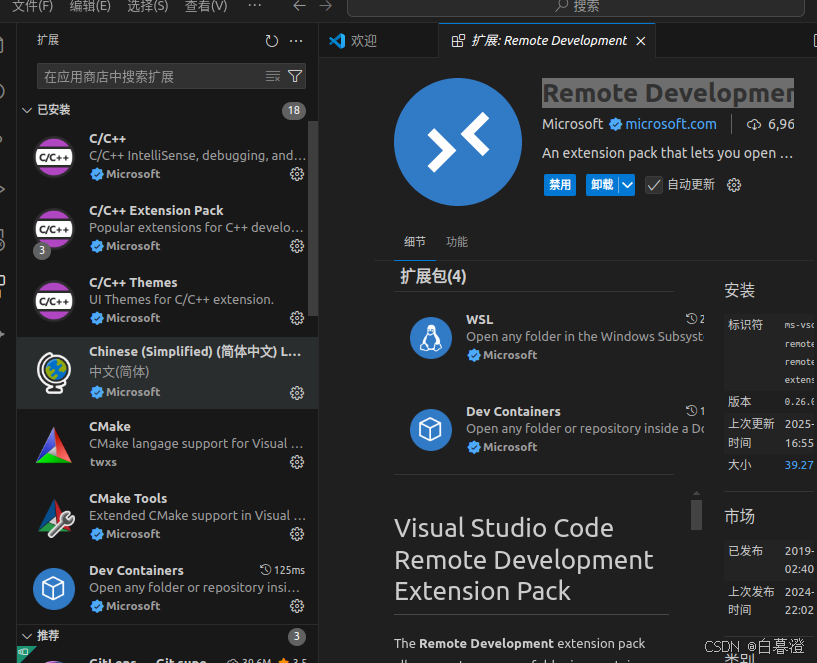Open the 39.27 size link
This screenshot has height=663, width=817.
click(x=799, y=465)
